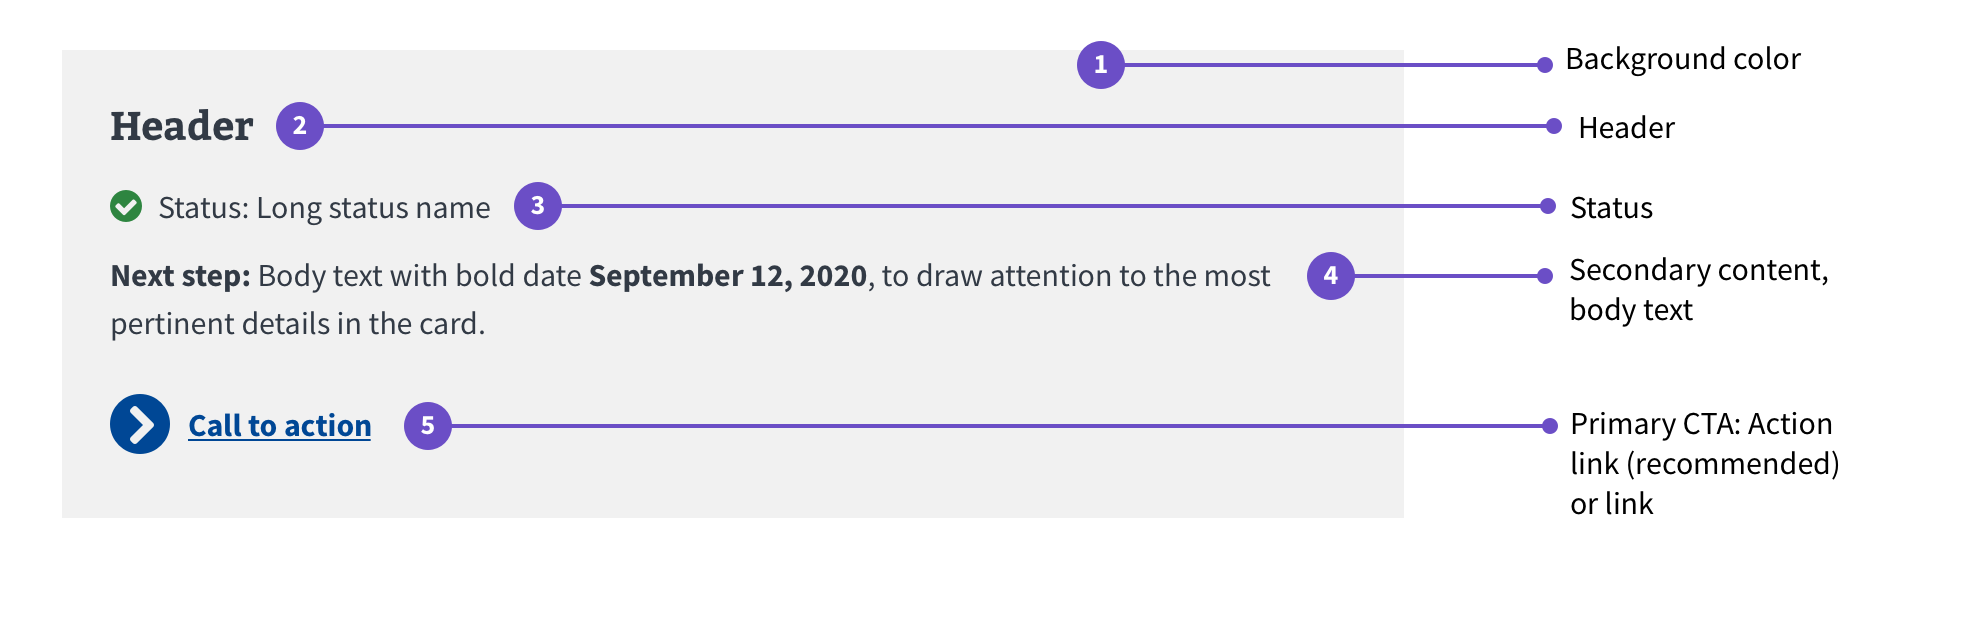The image size is (1966, 630).
Task: Click the bold date September 12, 2020
Action: pyautogui.click(x=728, y=276)
